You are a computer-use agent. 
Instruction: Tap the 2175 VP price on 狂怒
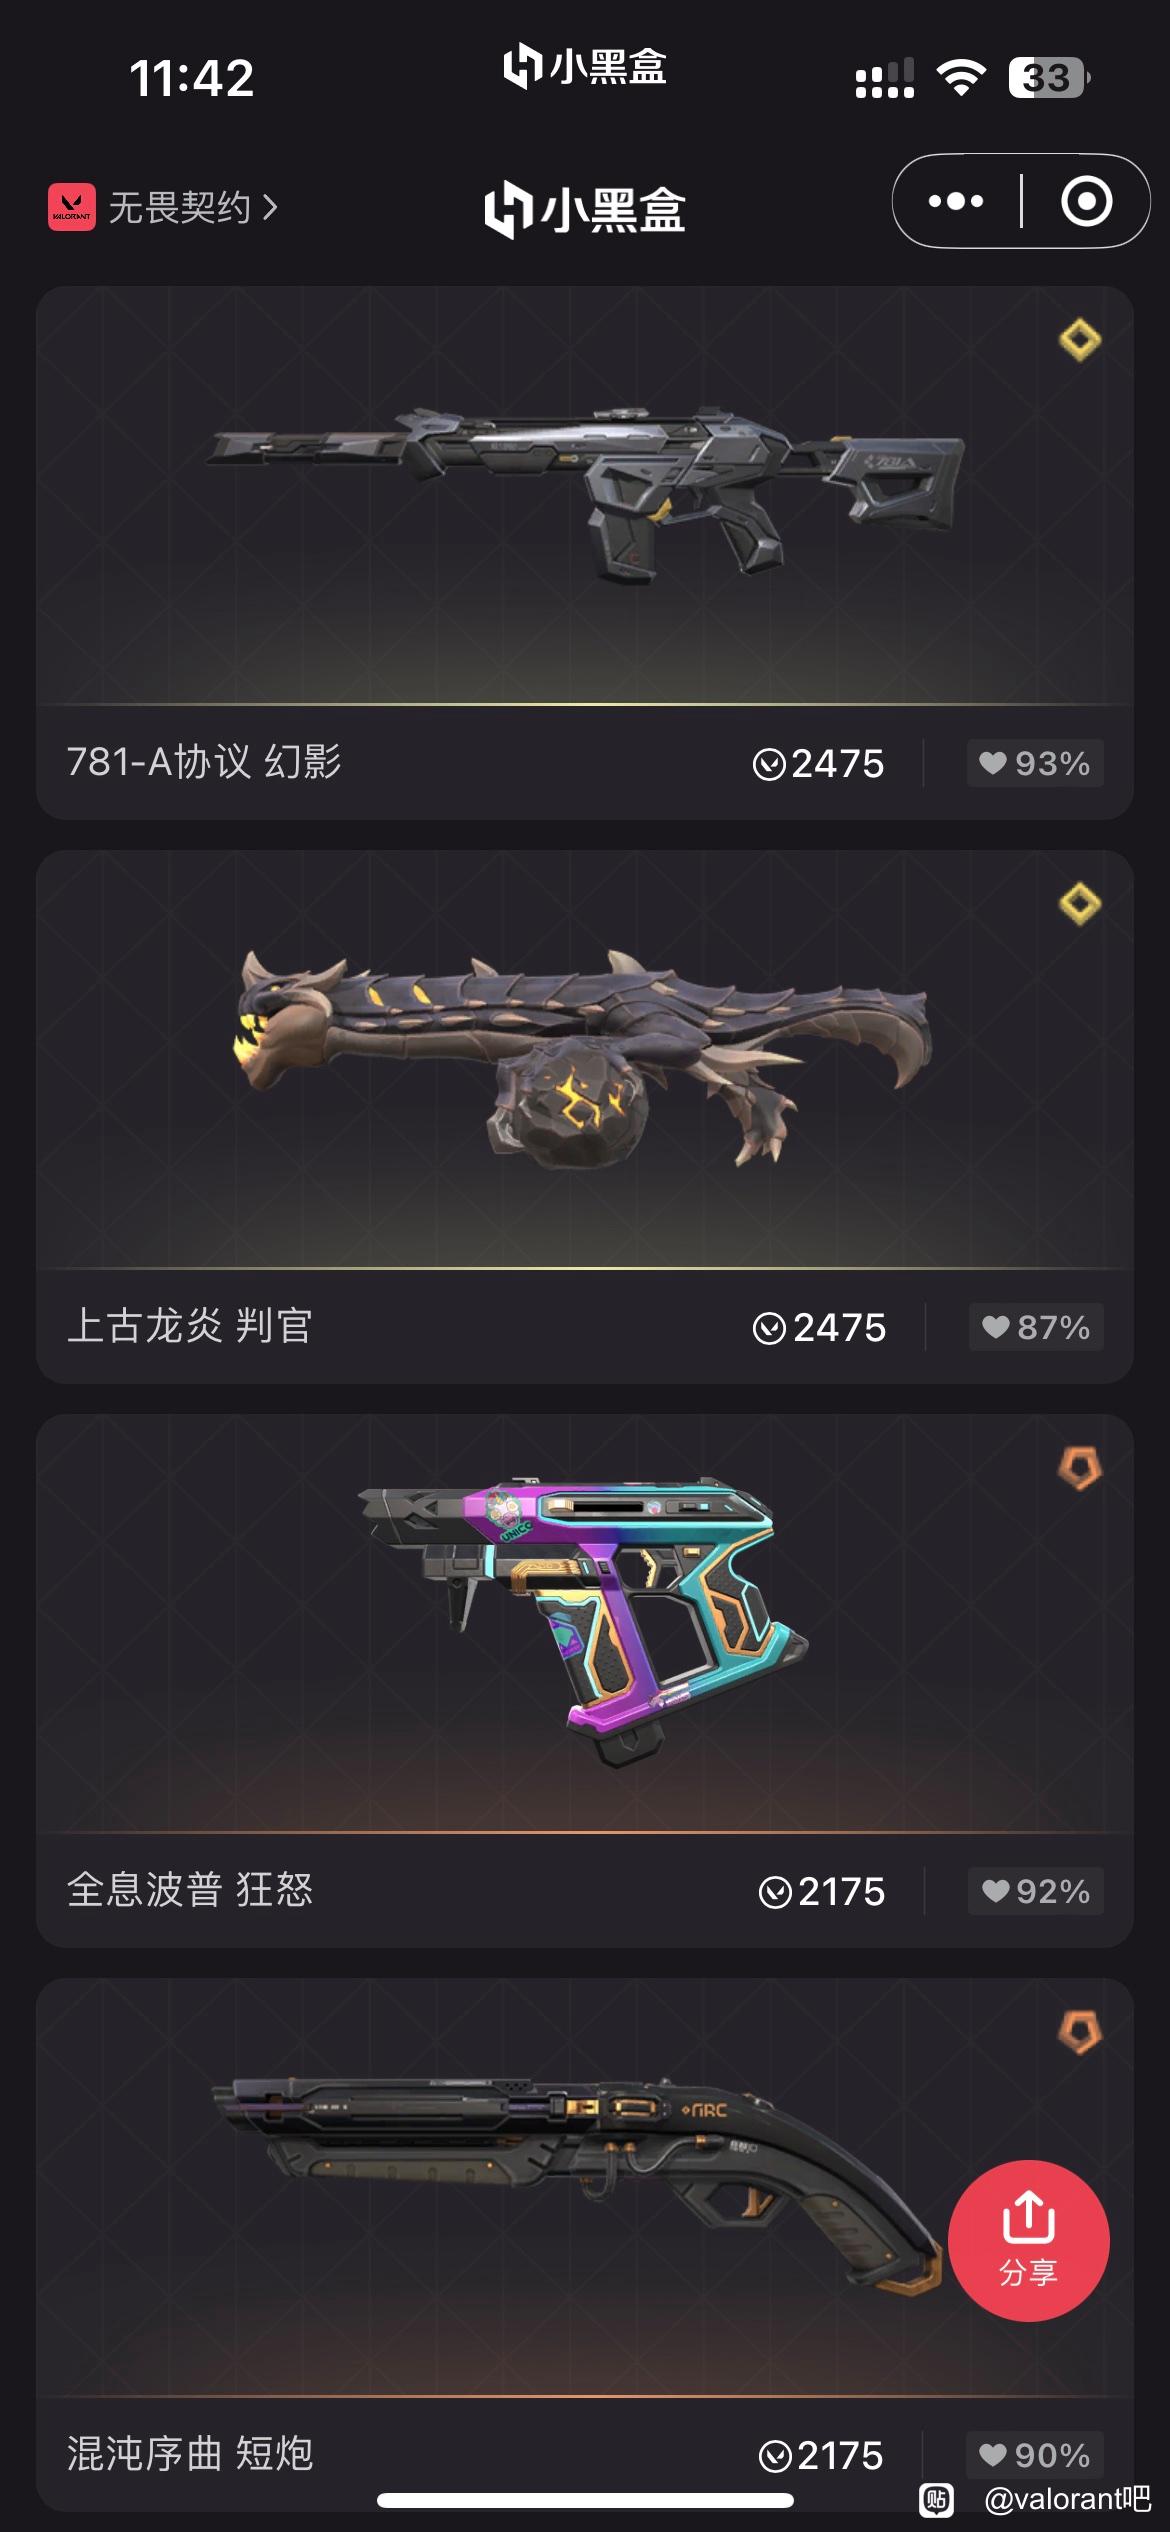pos(822,1892)
